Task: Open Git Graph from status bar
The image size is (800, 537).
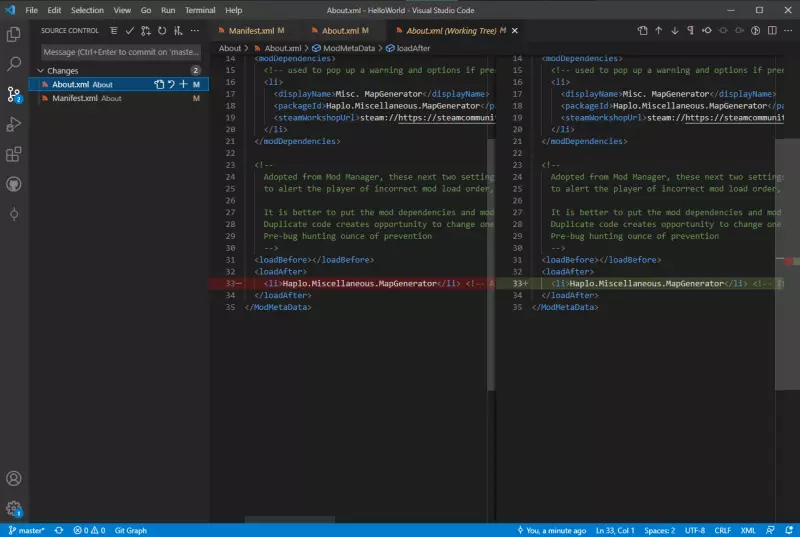Action: tap(131, 530)
